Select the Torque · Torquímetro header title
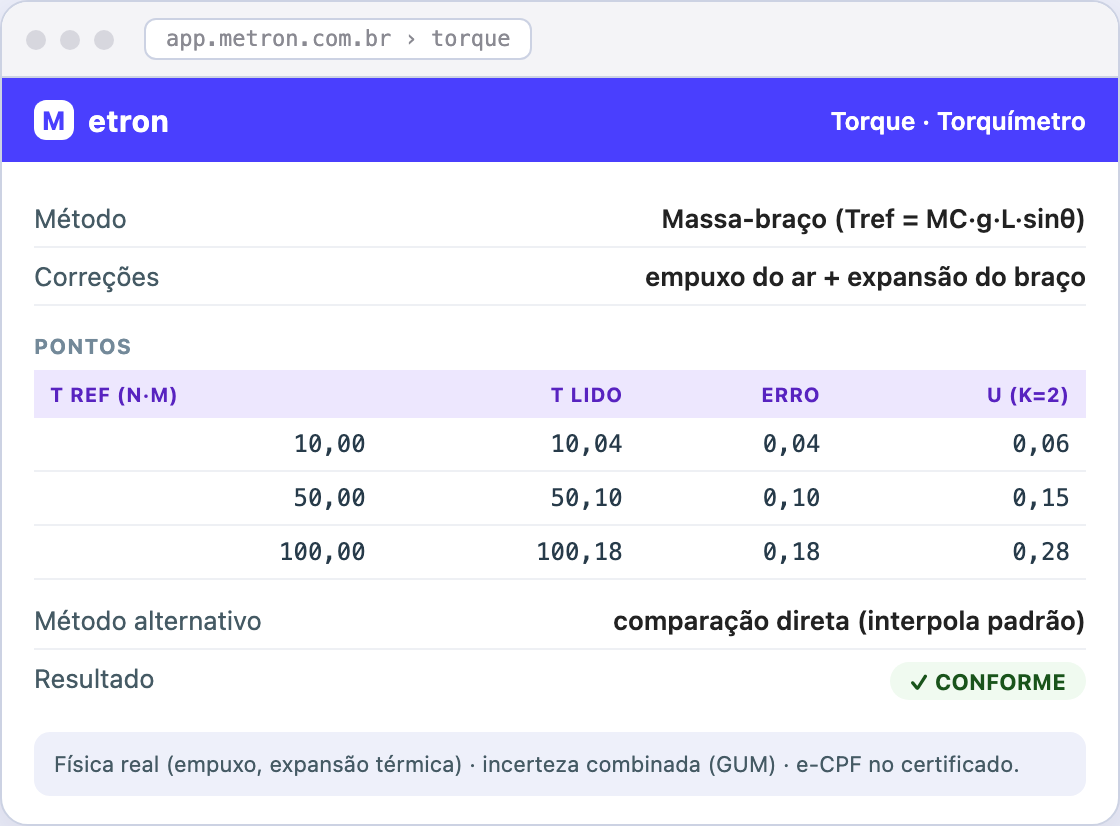1120x826 pixels. tap(958, 121)
